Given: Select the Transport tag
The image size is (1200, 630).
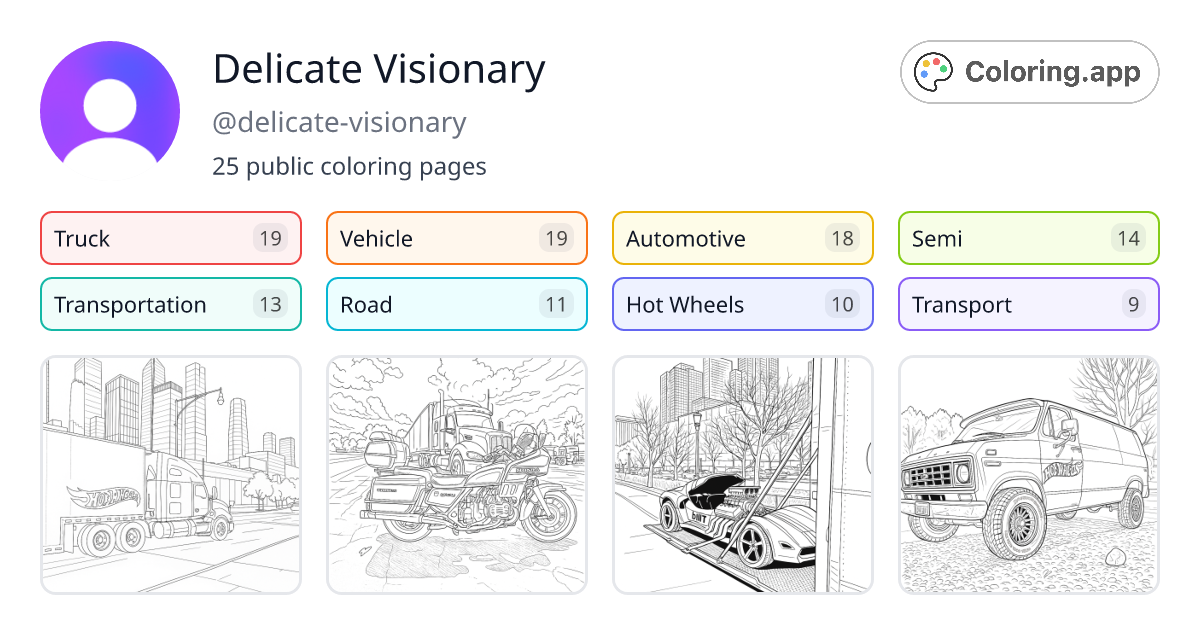Looking at the screenshot, I should click(1028, 304).
